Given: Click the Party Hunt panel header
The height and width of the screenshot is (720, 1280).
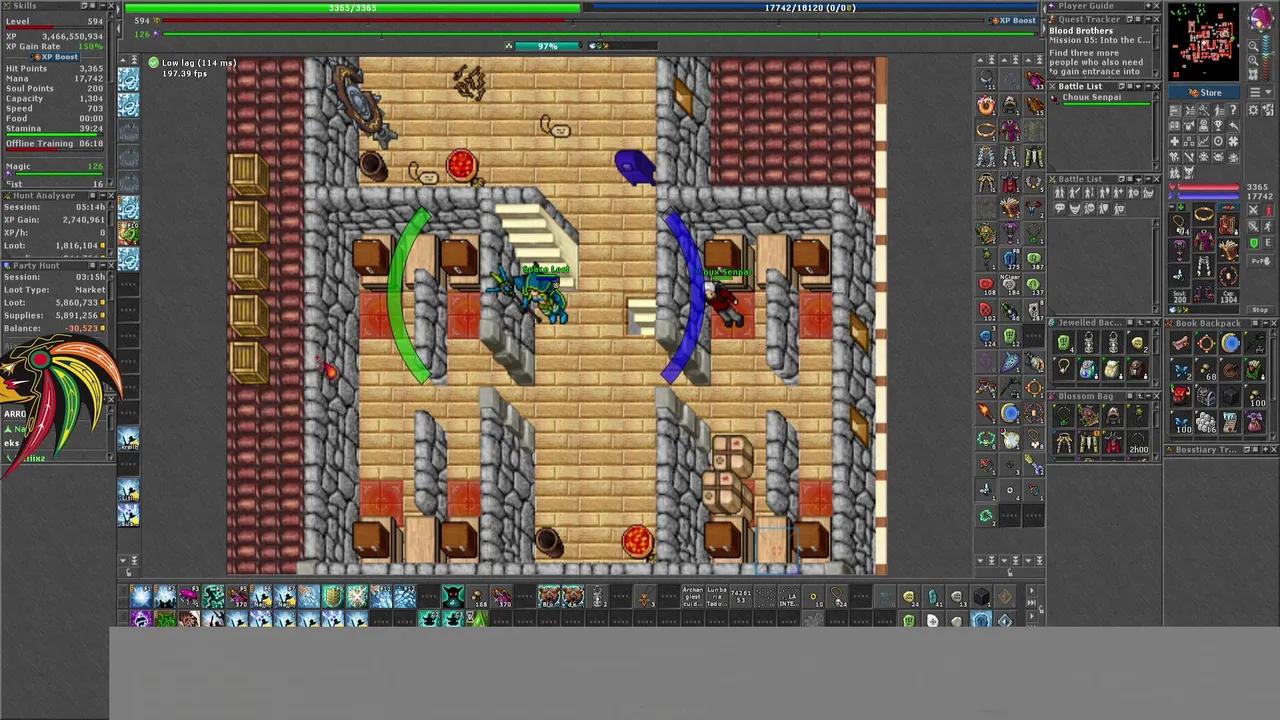Looking at the screenshot, I should point(58,266).
